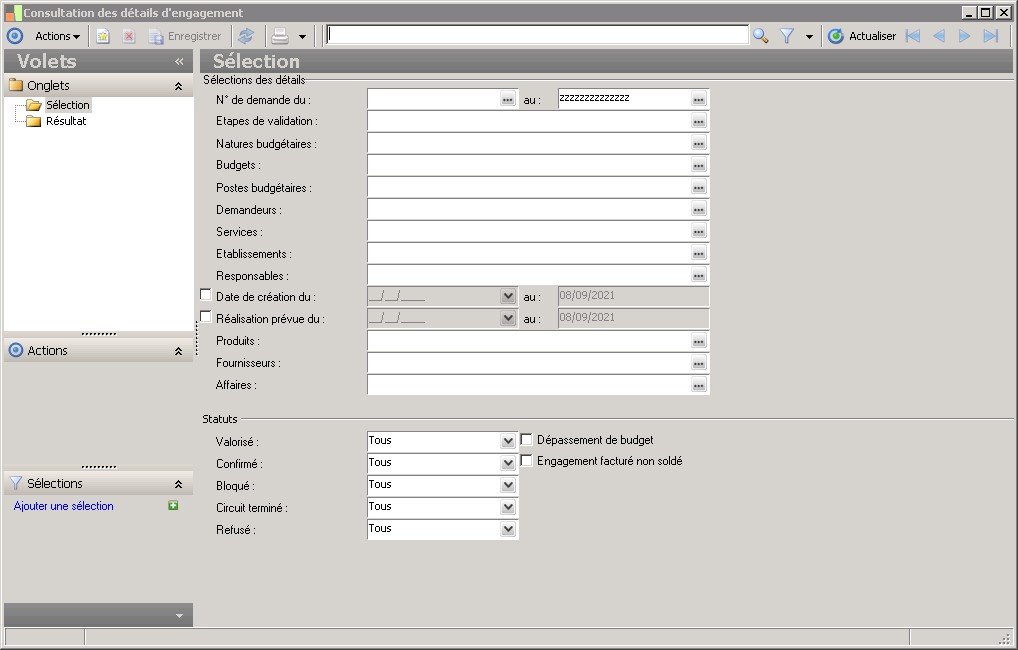The width and height of the screenshot is (1018, 650).
Task: Click the Actualiser refresh button
Action: tap(862, 36)
